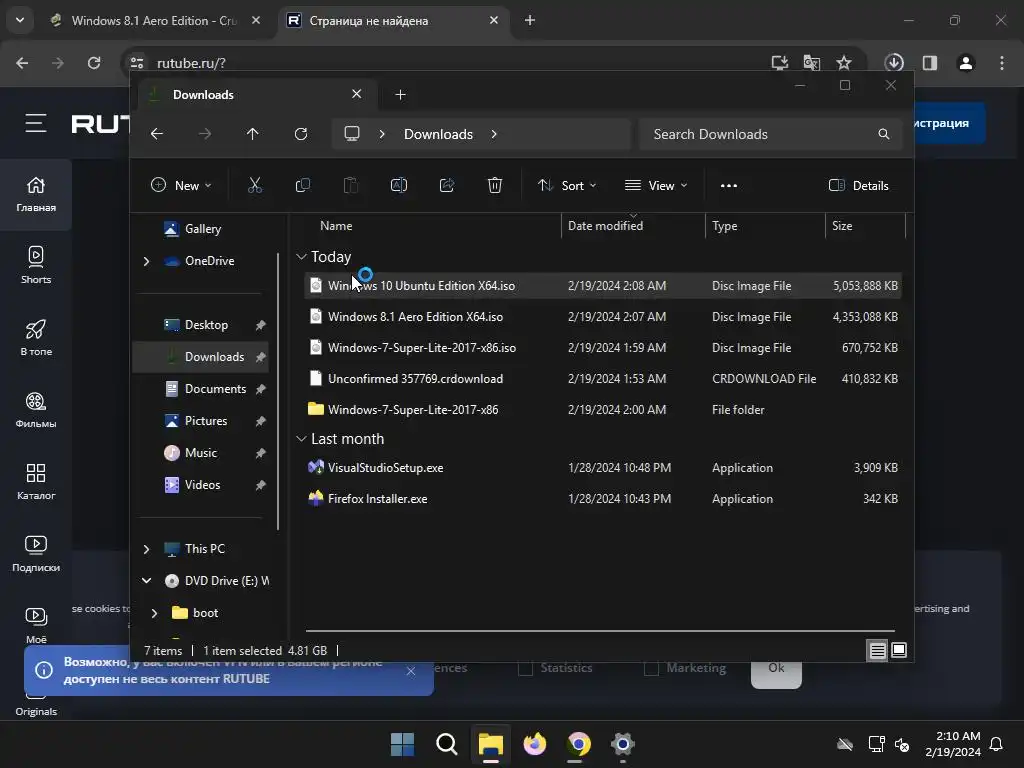Open Chrome tab search dropdown
Screen dimensions: 1024x768
pos(20,20)
